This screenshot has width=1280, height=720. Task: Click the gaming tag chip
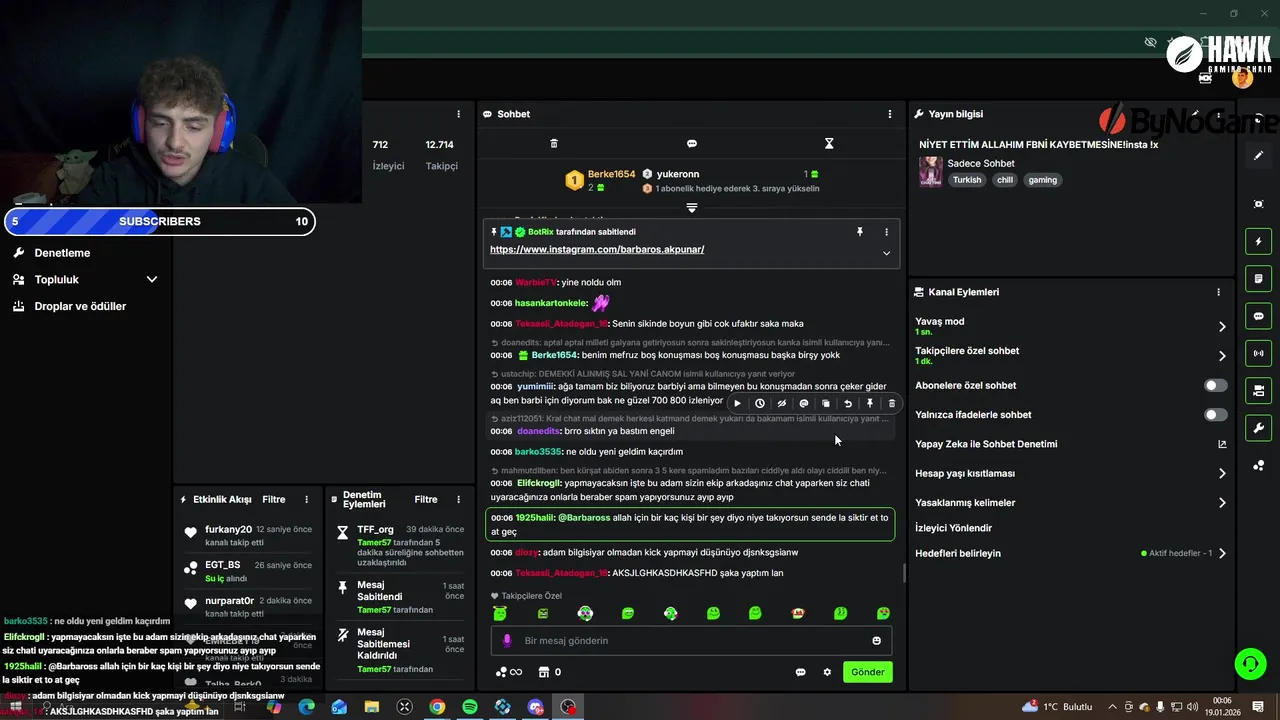coord(1042,180)
